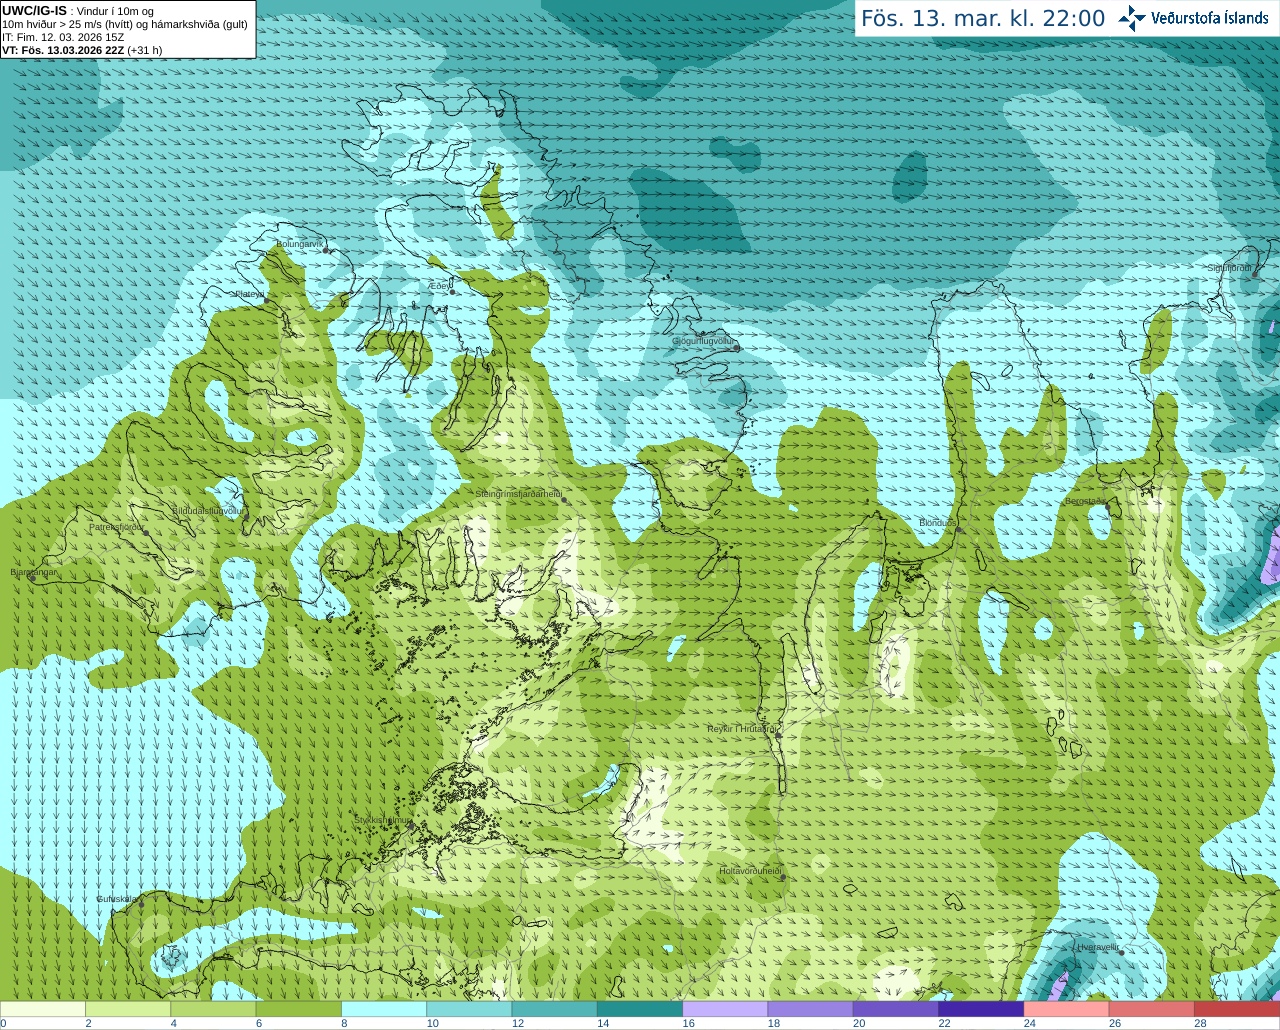
Task: Click the 16–18 m/s lavender legend swatch
Action: [x=725, y=1009]
